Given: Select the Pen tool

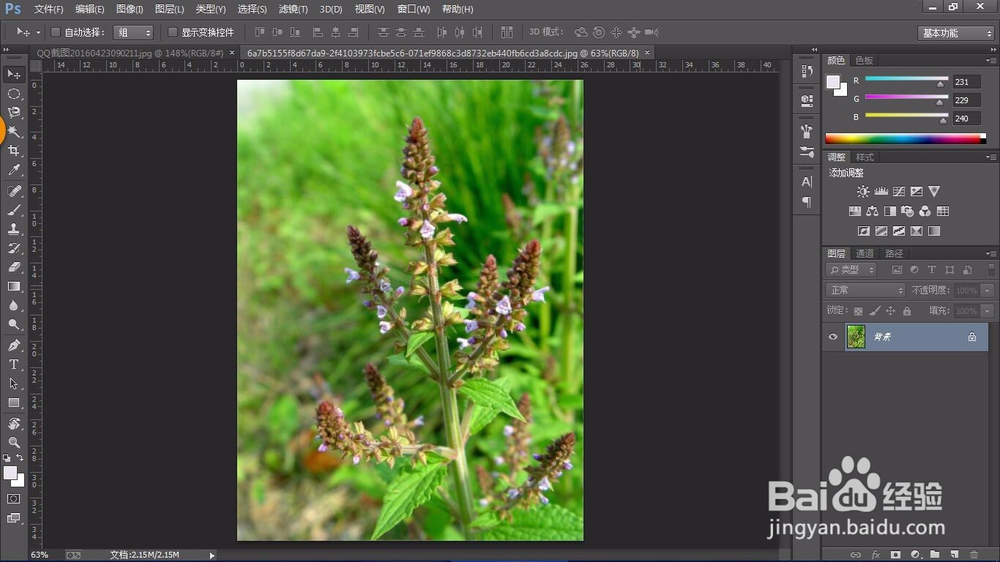Looking at the screenshot, I should 13,345.
